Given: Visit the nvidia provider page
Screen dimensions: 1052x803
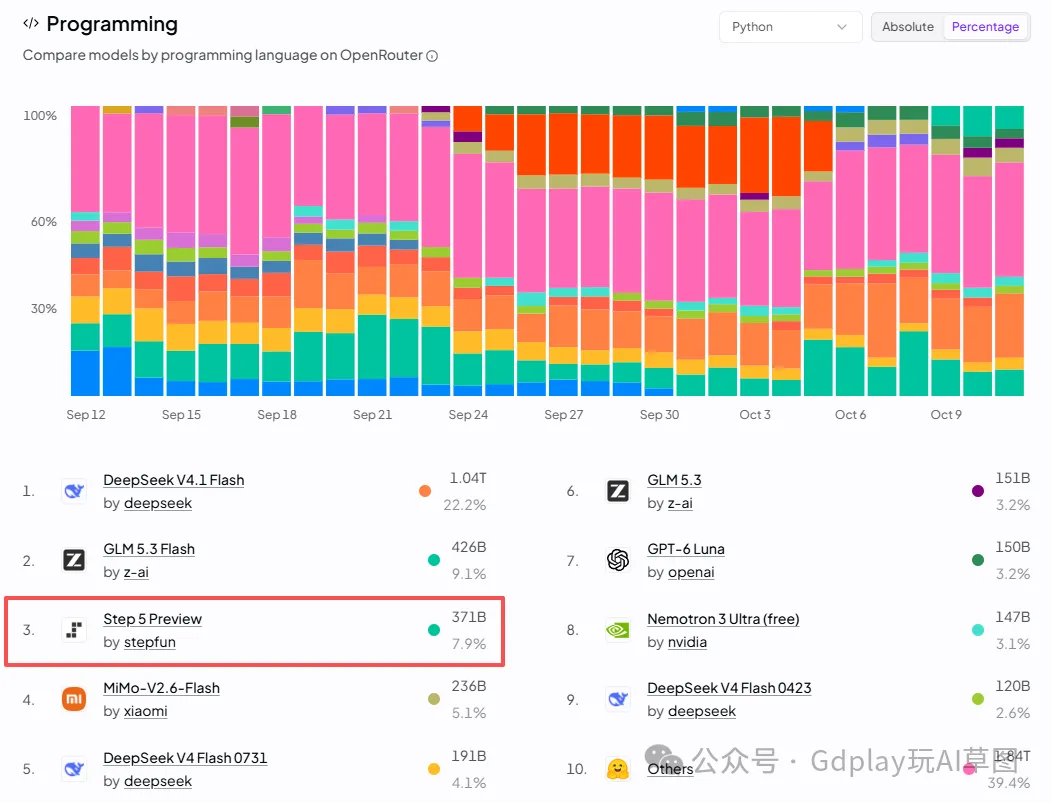Looking at the screenshot, I should click(687, 642).
